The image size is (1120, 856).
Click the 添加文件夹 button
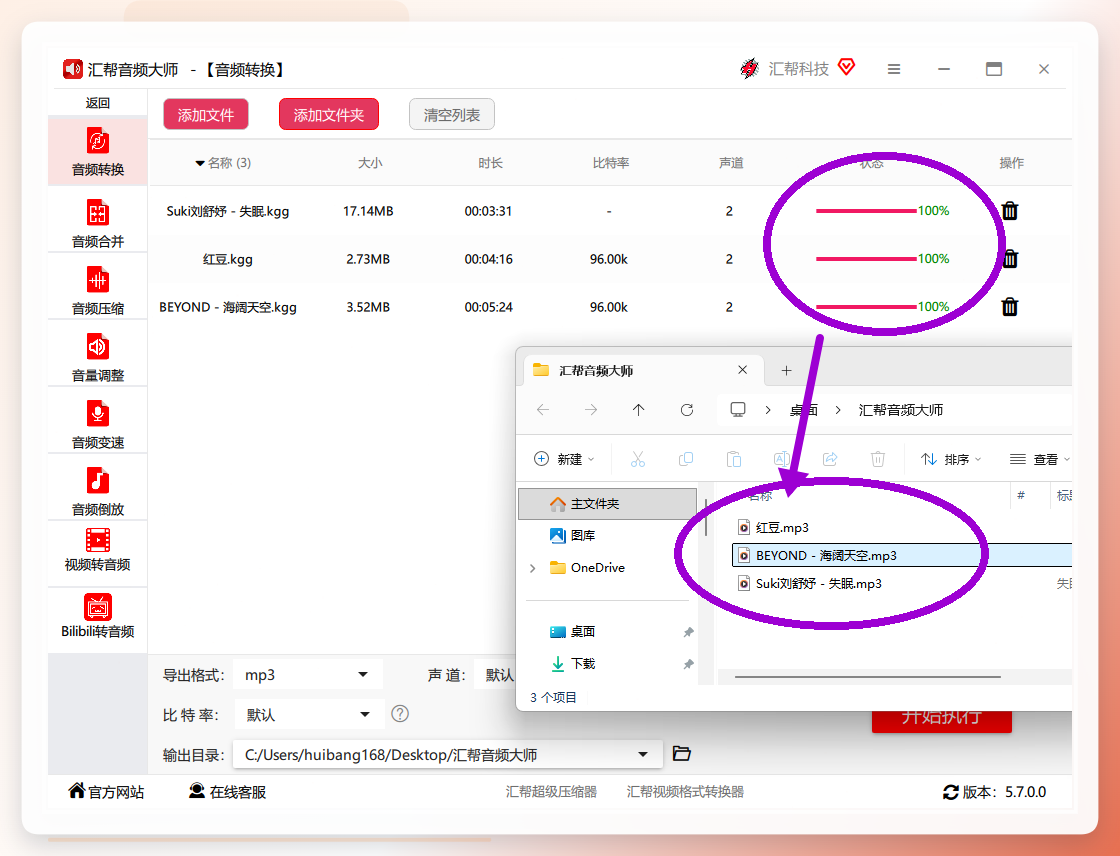[329, 114]
